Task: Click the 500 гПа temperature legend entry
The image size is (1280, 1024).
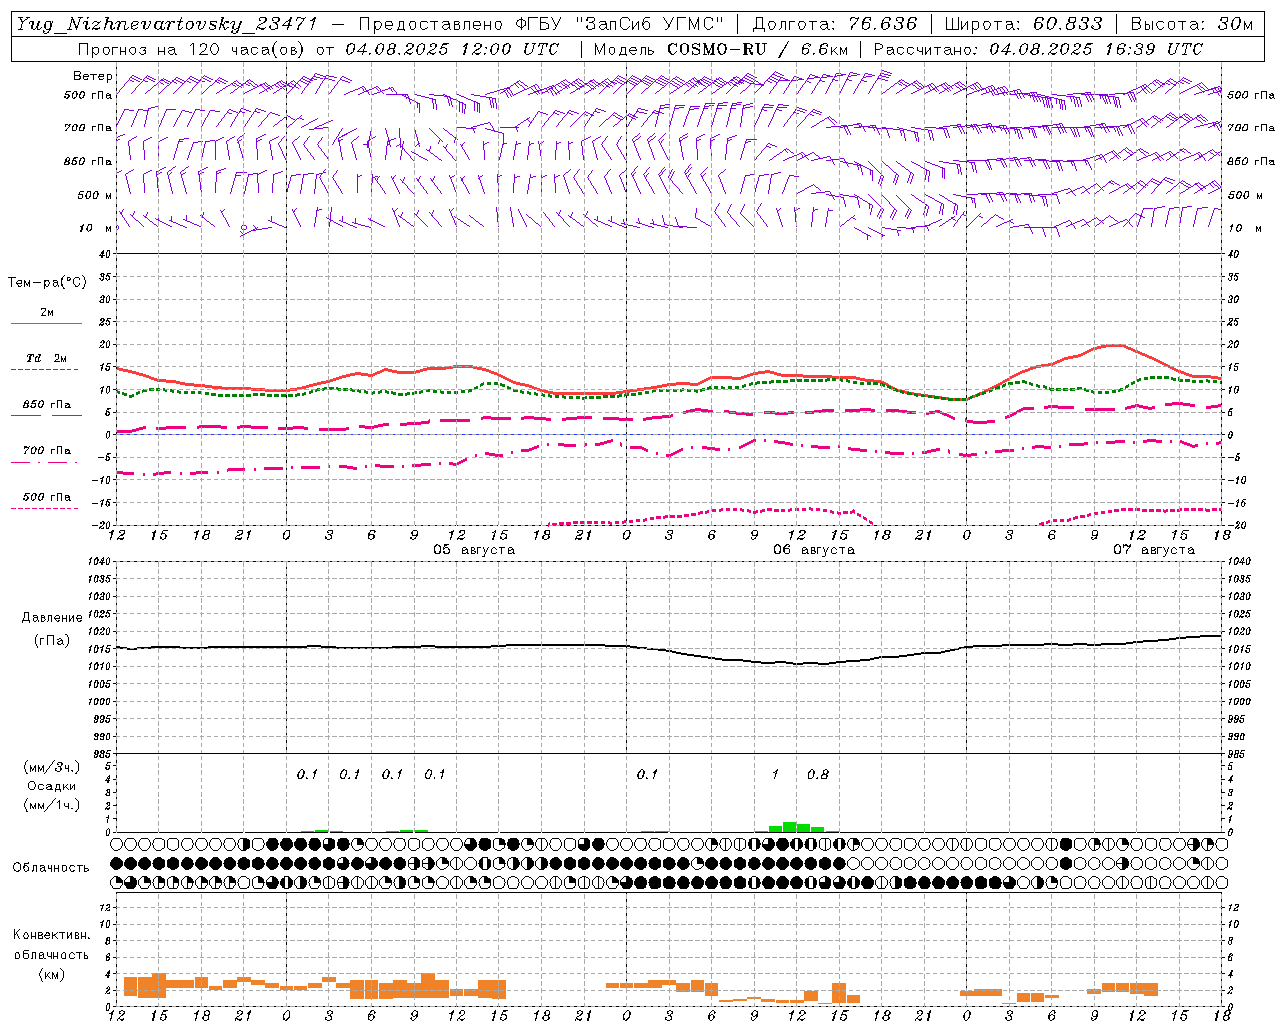Action: click(47, 497)
